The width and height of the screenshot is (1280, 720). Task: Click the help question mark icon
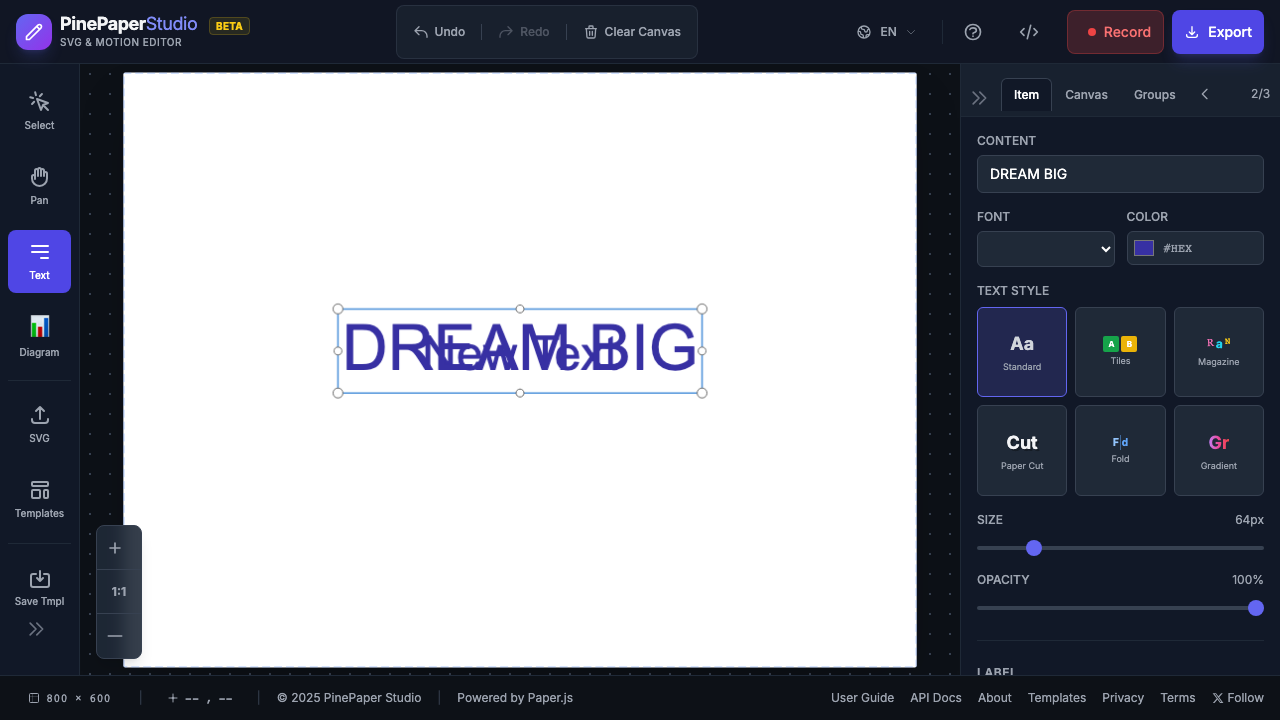tap(973, 31)
